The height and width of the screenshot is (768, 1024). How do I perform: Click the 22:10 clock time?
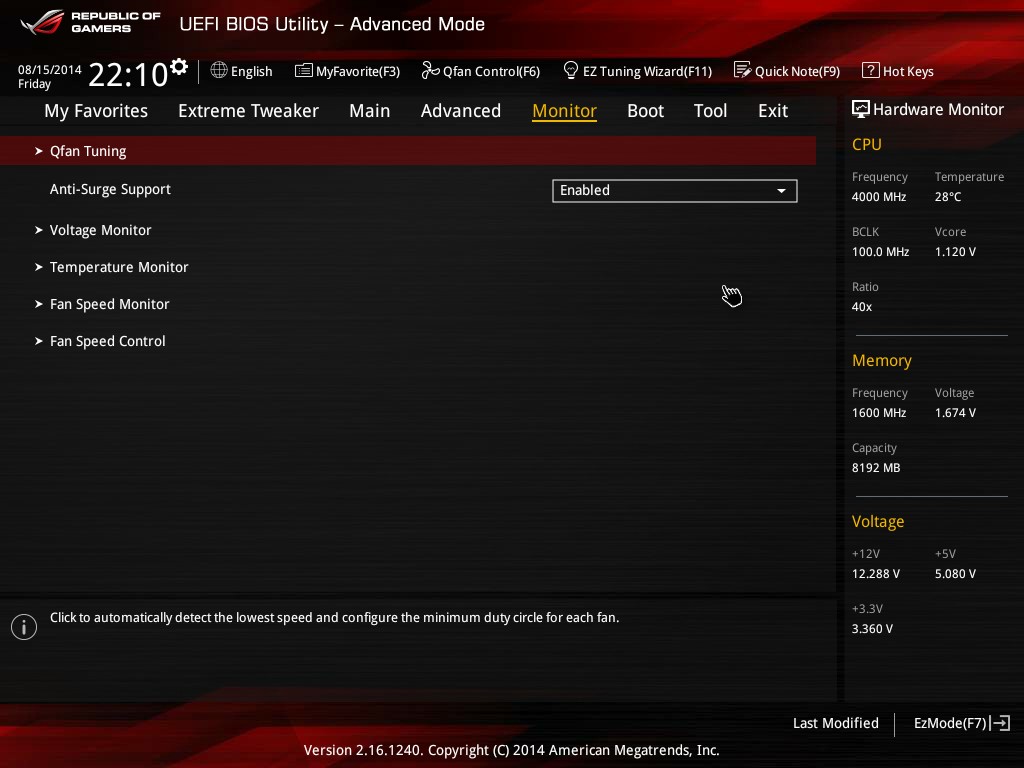tap(128, 74)
